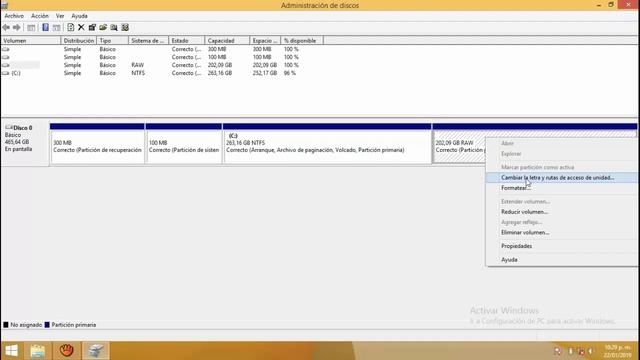This screenshot has height=360, width=640.
Task: Sort by the Estado column header
Action: click(187, 41)
